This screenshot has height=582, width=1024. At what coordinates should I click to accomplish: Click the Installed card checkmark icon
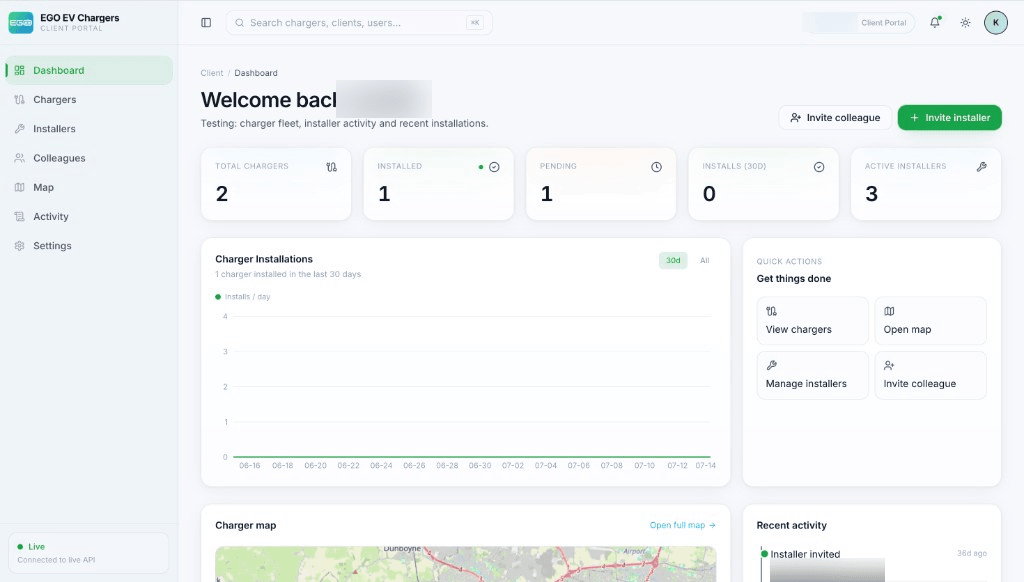click(x=494, y=167)
